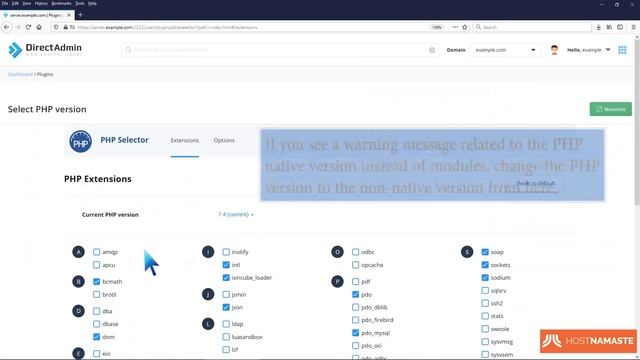Open the Help menu
The image size is (640, 360).
92,3
